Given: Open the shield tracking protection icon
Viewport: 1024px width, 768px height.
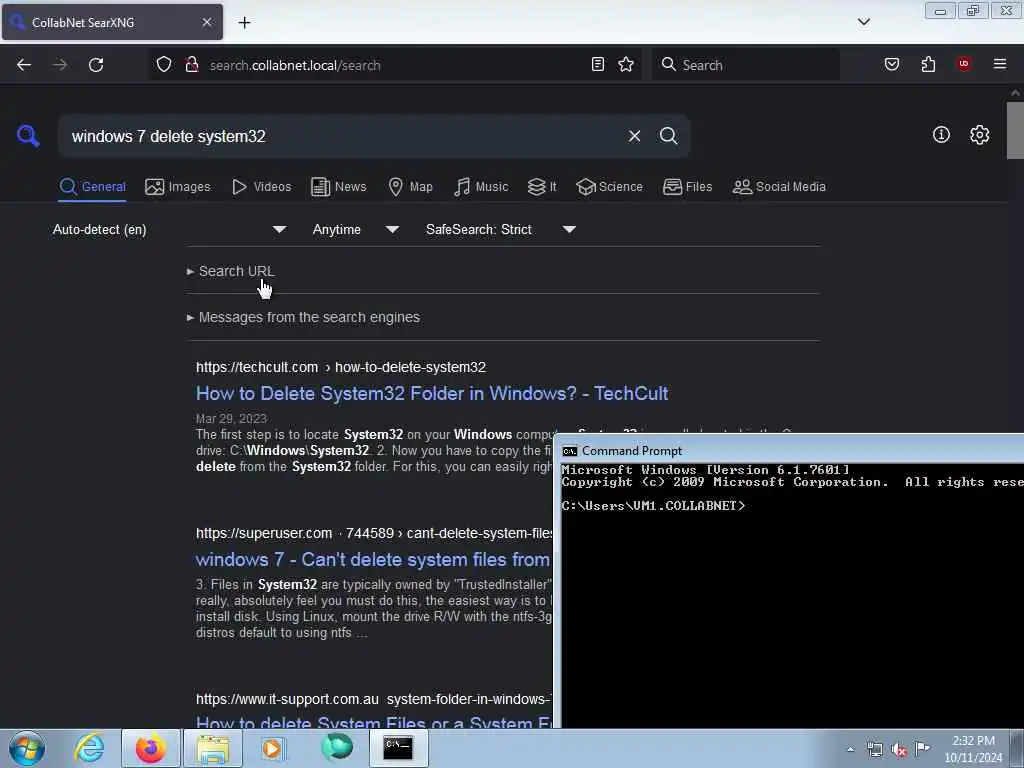Looking at the screenshot, I should point(164,64).
